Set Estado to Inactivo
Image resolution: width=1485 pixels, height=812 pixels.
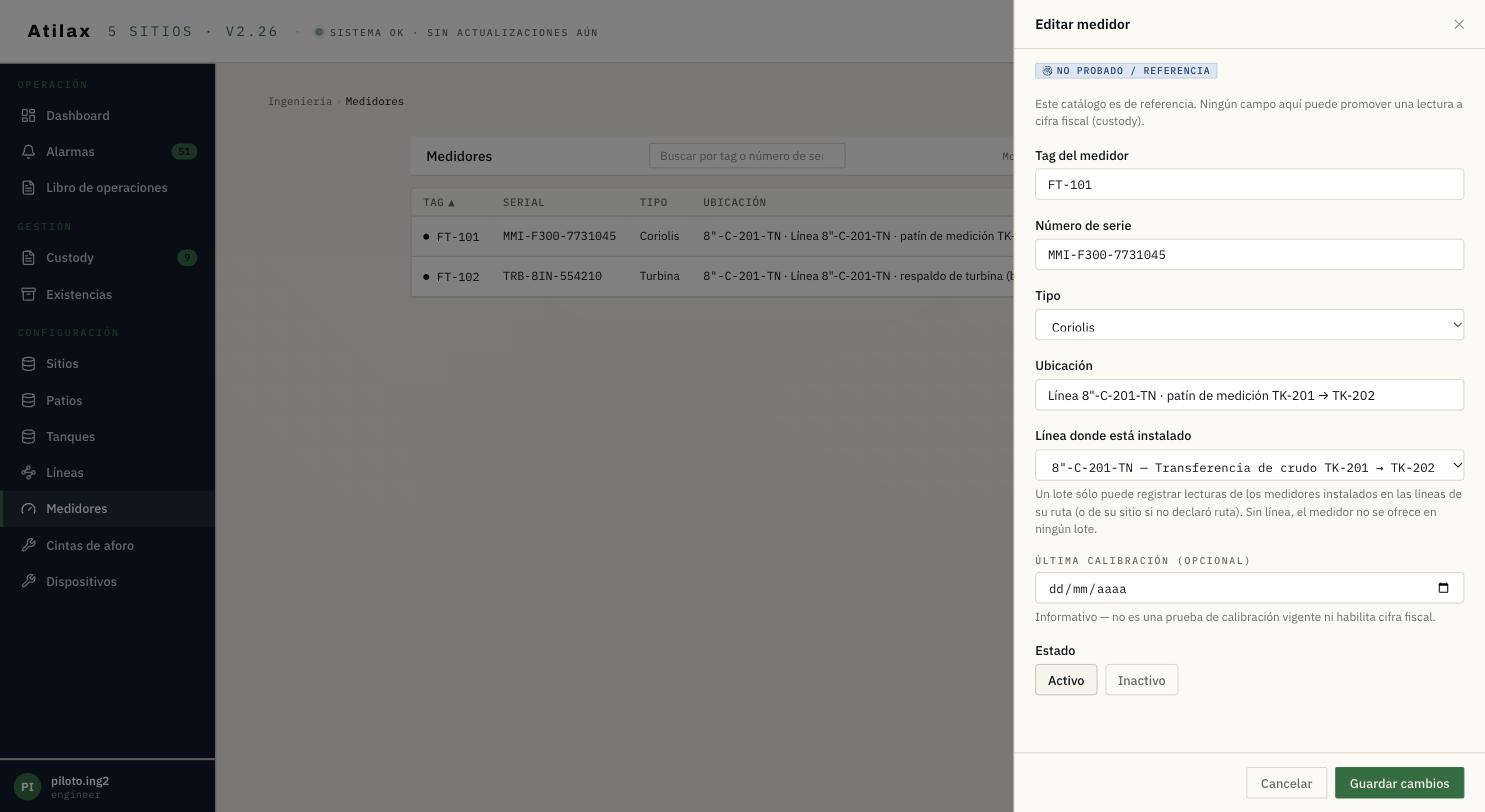coord(1141,680)
